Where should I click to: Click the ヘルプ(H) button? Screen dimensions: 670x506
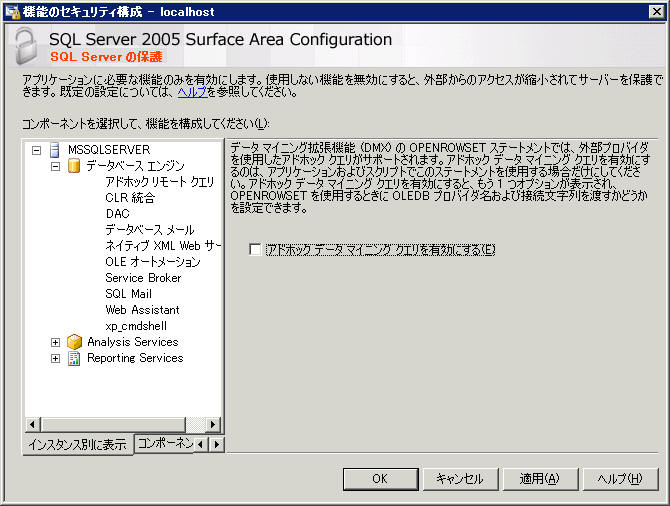pos(620,479)
